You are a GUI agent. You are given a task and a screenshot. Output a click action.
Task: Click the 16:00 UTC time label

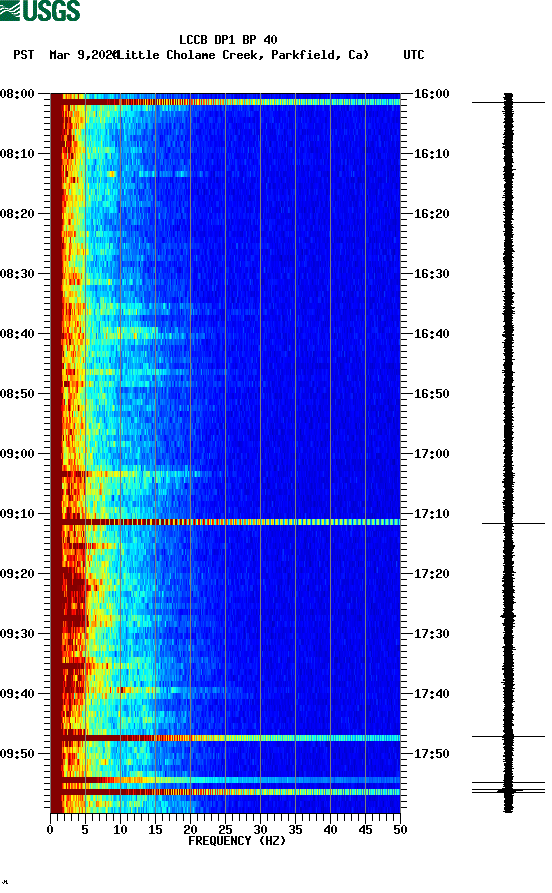point(431,93)
